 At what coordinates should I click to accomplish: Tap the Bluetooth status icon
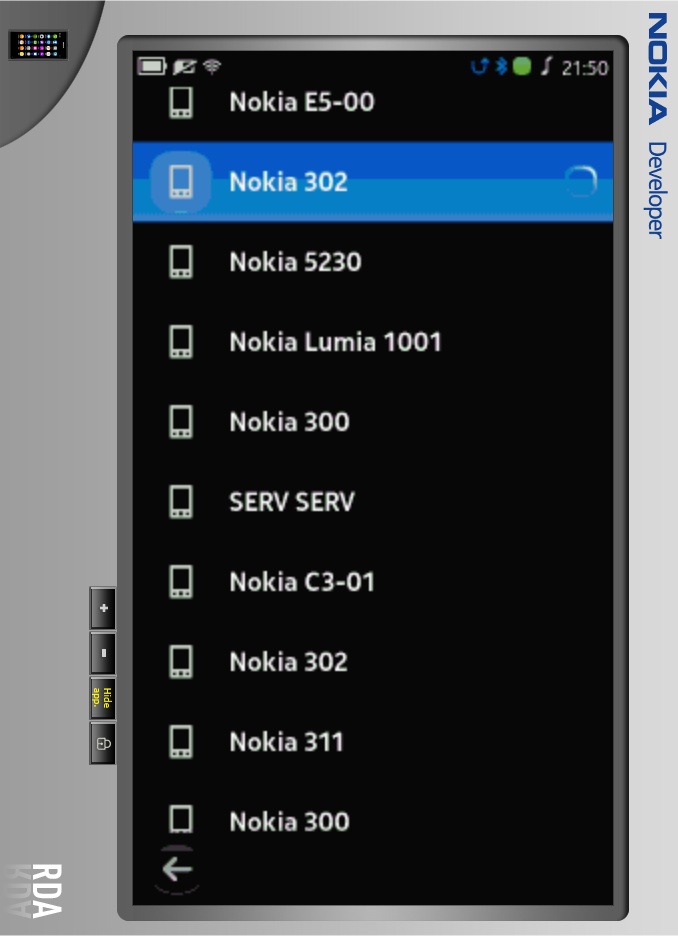pyautogui.click(x=501, y=67)
